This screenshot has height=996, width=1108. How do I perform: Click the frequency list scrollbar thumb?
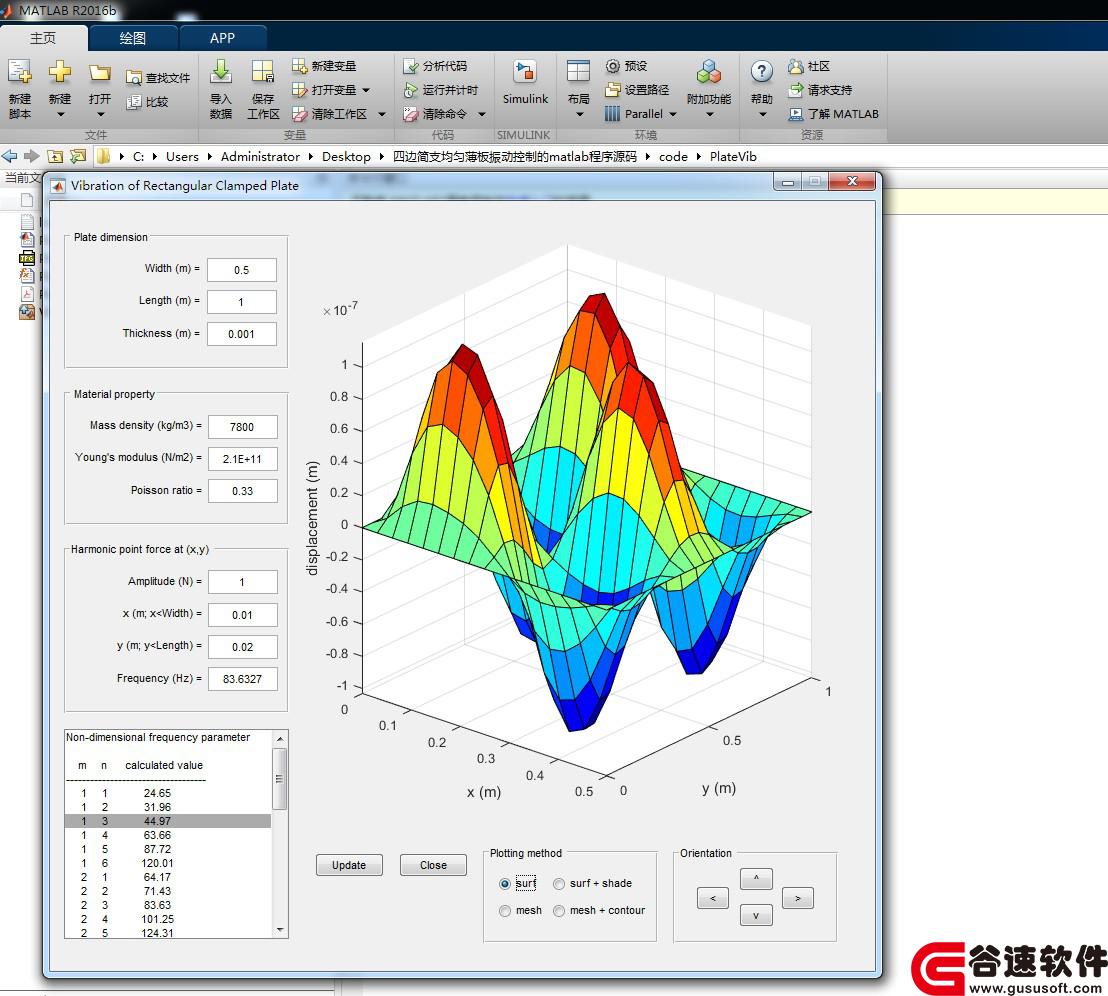[x=280, y=778]
